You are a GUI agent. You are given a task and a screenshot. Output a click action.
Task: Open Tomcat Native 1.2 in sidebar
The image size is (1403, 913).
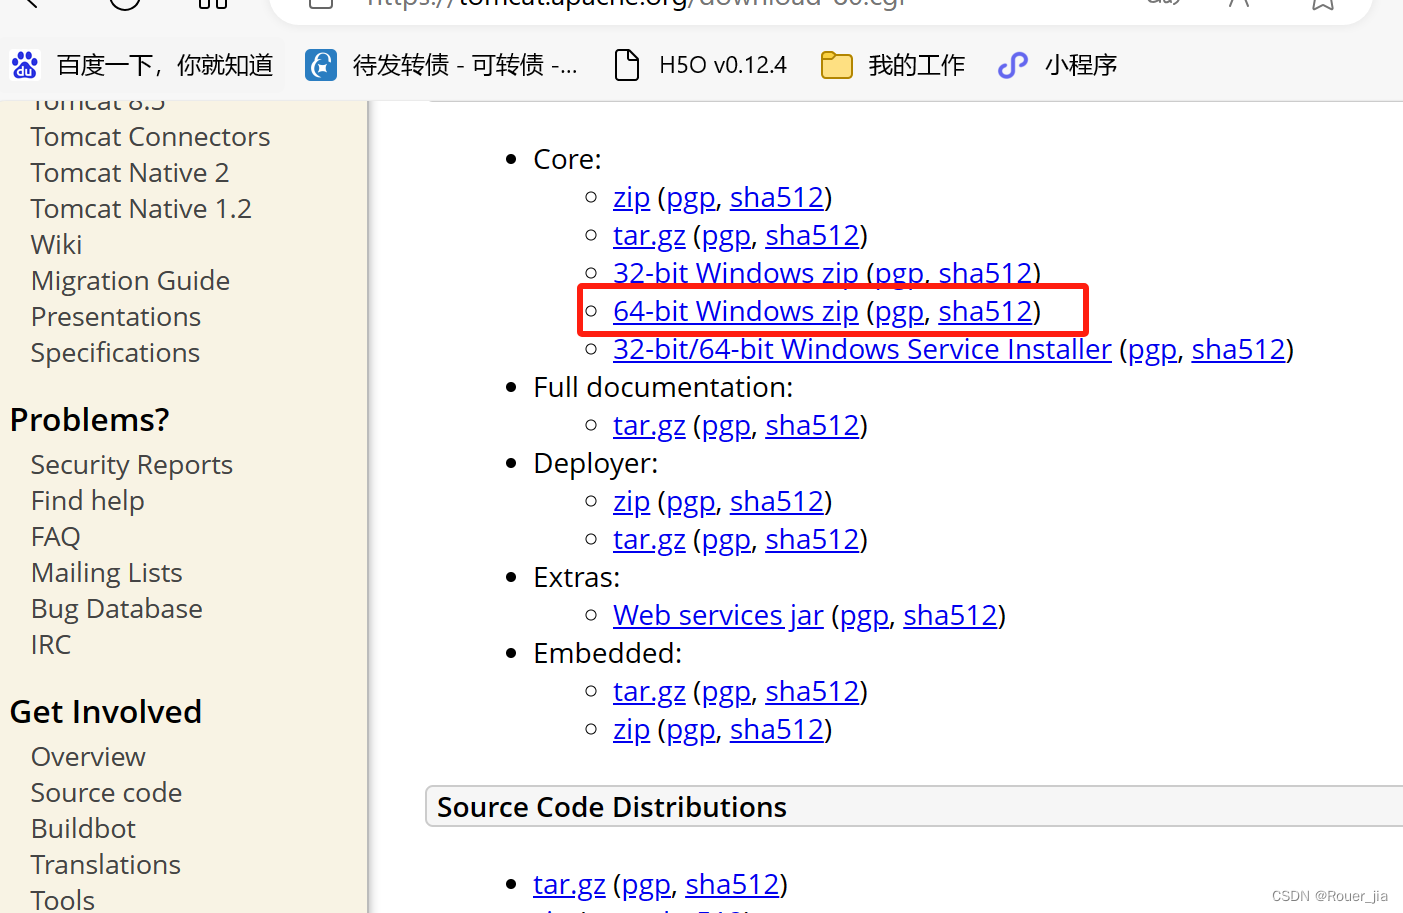(141, 209)
